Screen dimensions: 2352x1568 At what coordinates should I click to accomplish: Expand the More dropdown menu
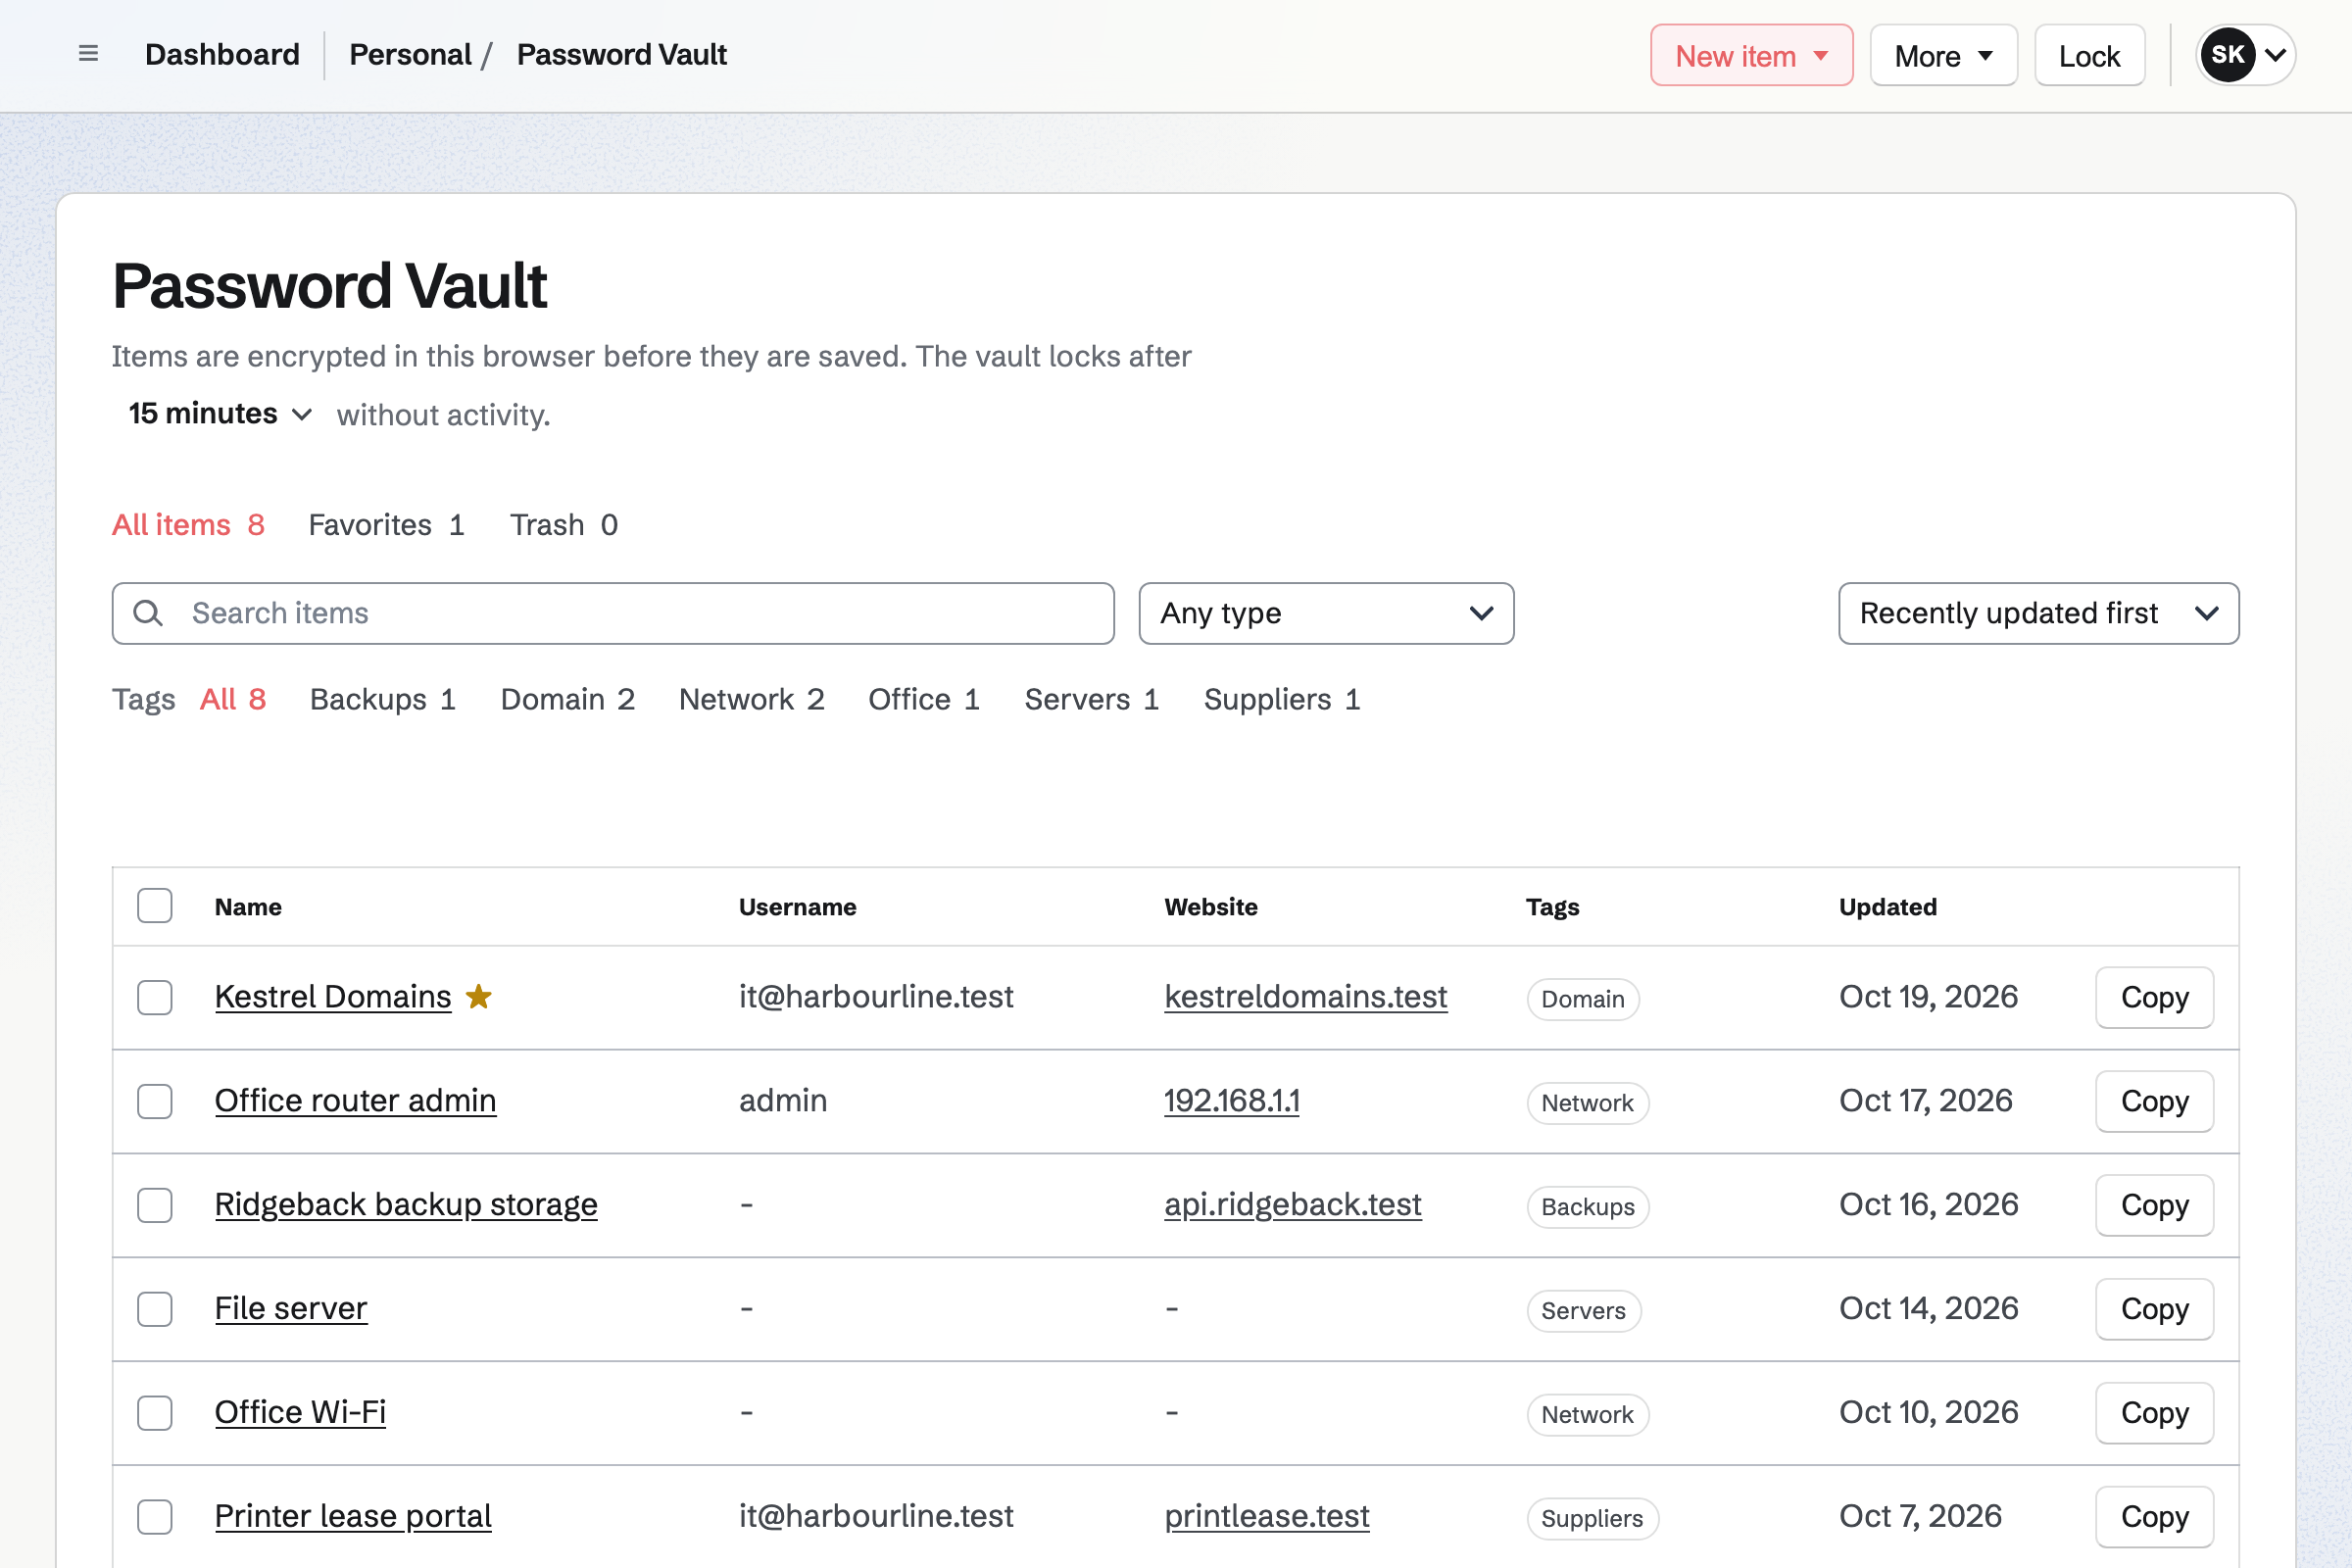pos(1943,55)
